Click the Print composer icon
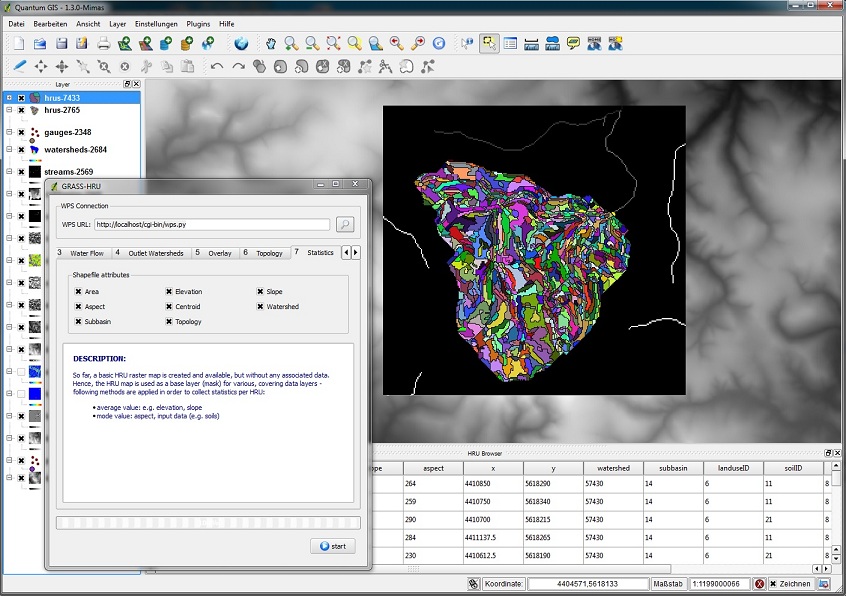846x596 pixels. pyautogui.click(x=103, y=43)
